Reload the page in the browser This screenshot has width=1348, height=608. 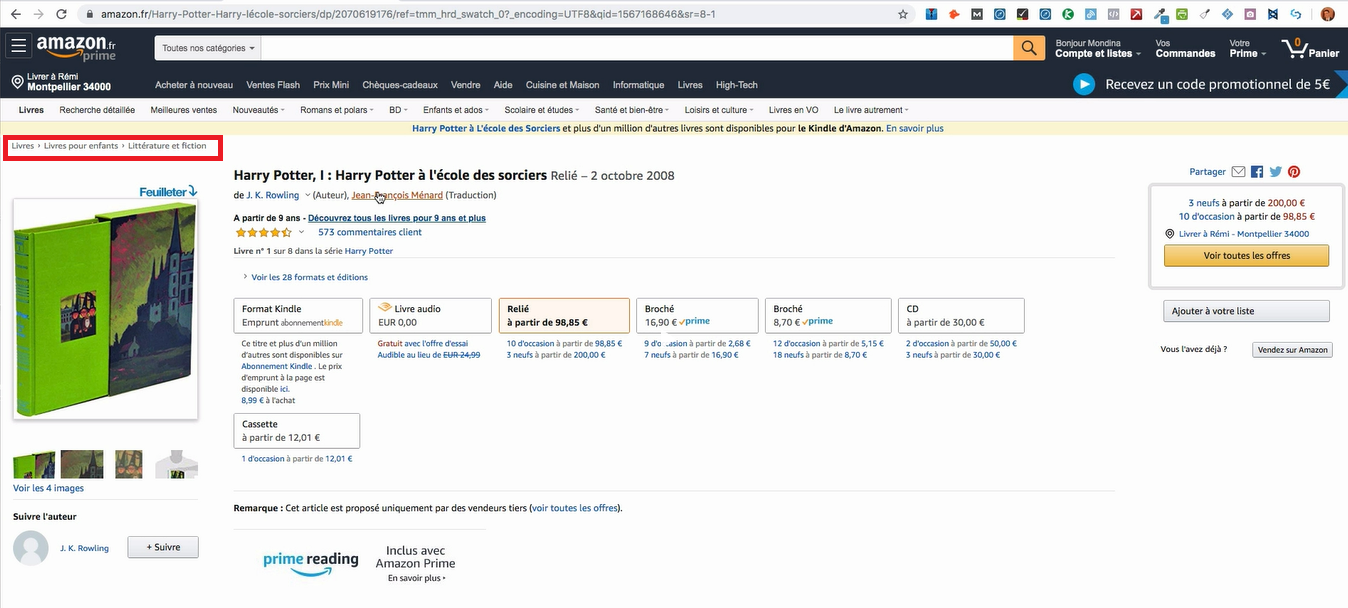point(62,15)
